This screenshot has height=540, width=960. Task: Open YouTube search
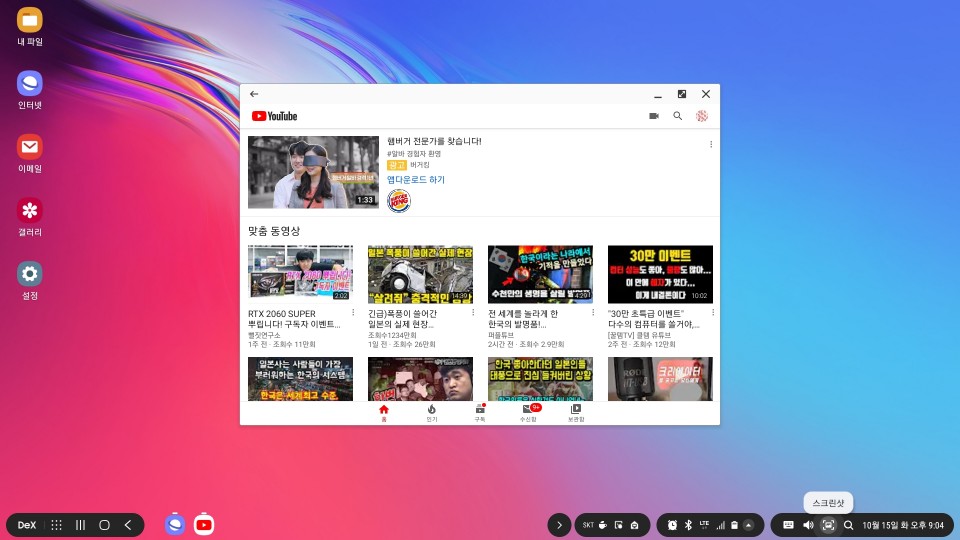pyautogui.click(x=678, y=116)
